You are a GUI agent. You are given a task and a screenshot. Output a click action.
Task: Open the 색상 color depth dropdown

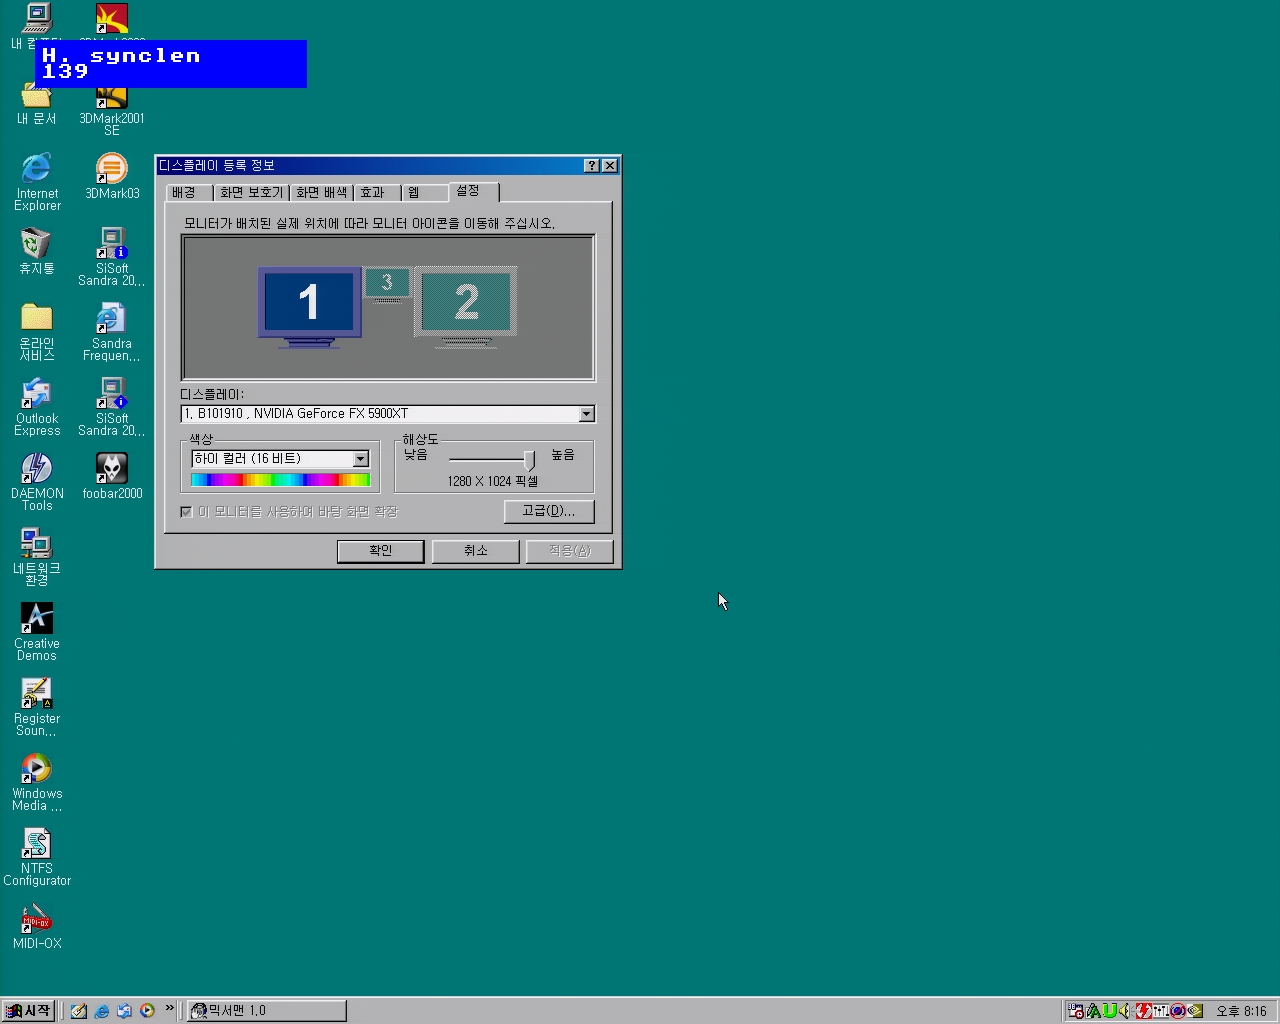coord(361,459)
